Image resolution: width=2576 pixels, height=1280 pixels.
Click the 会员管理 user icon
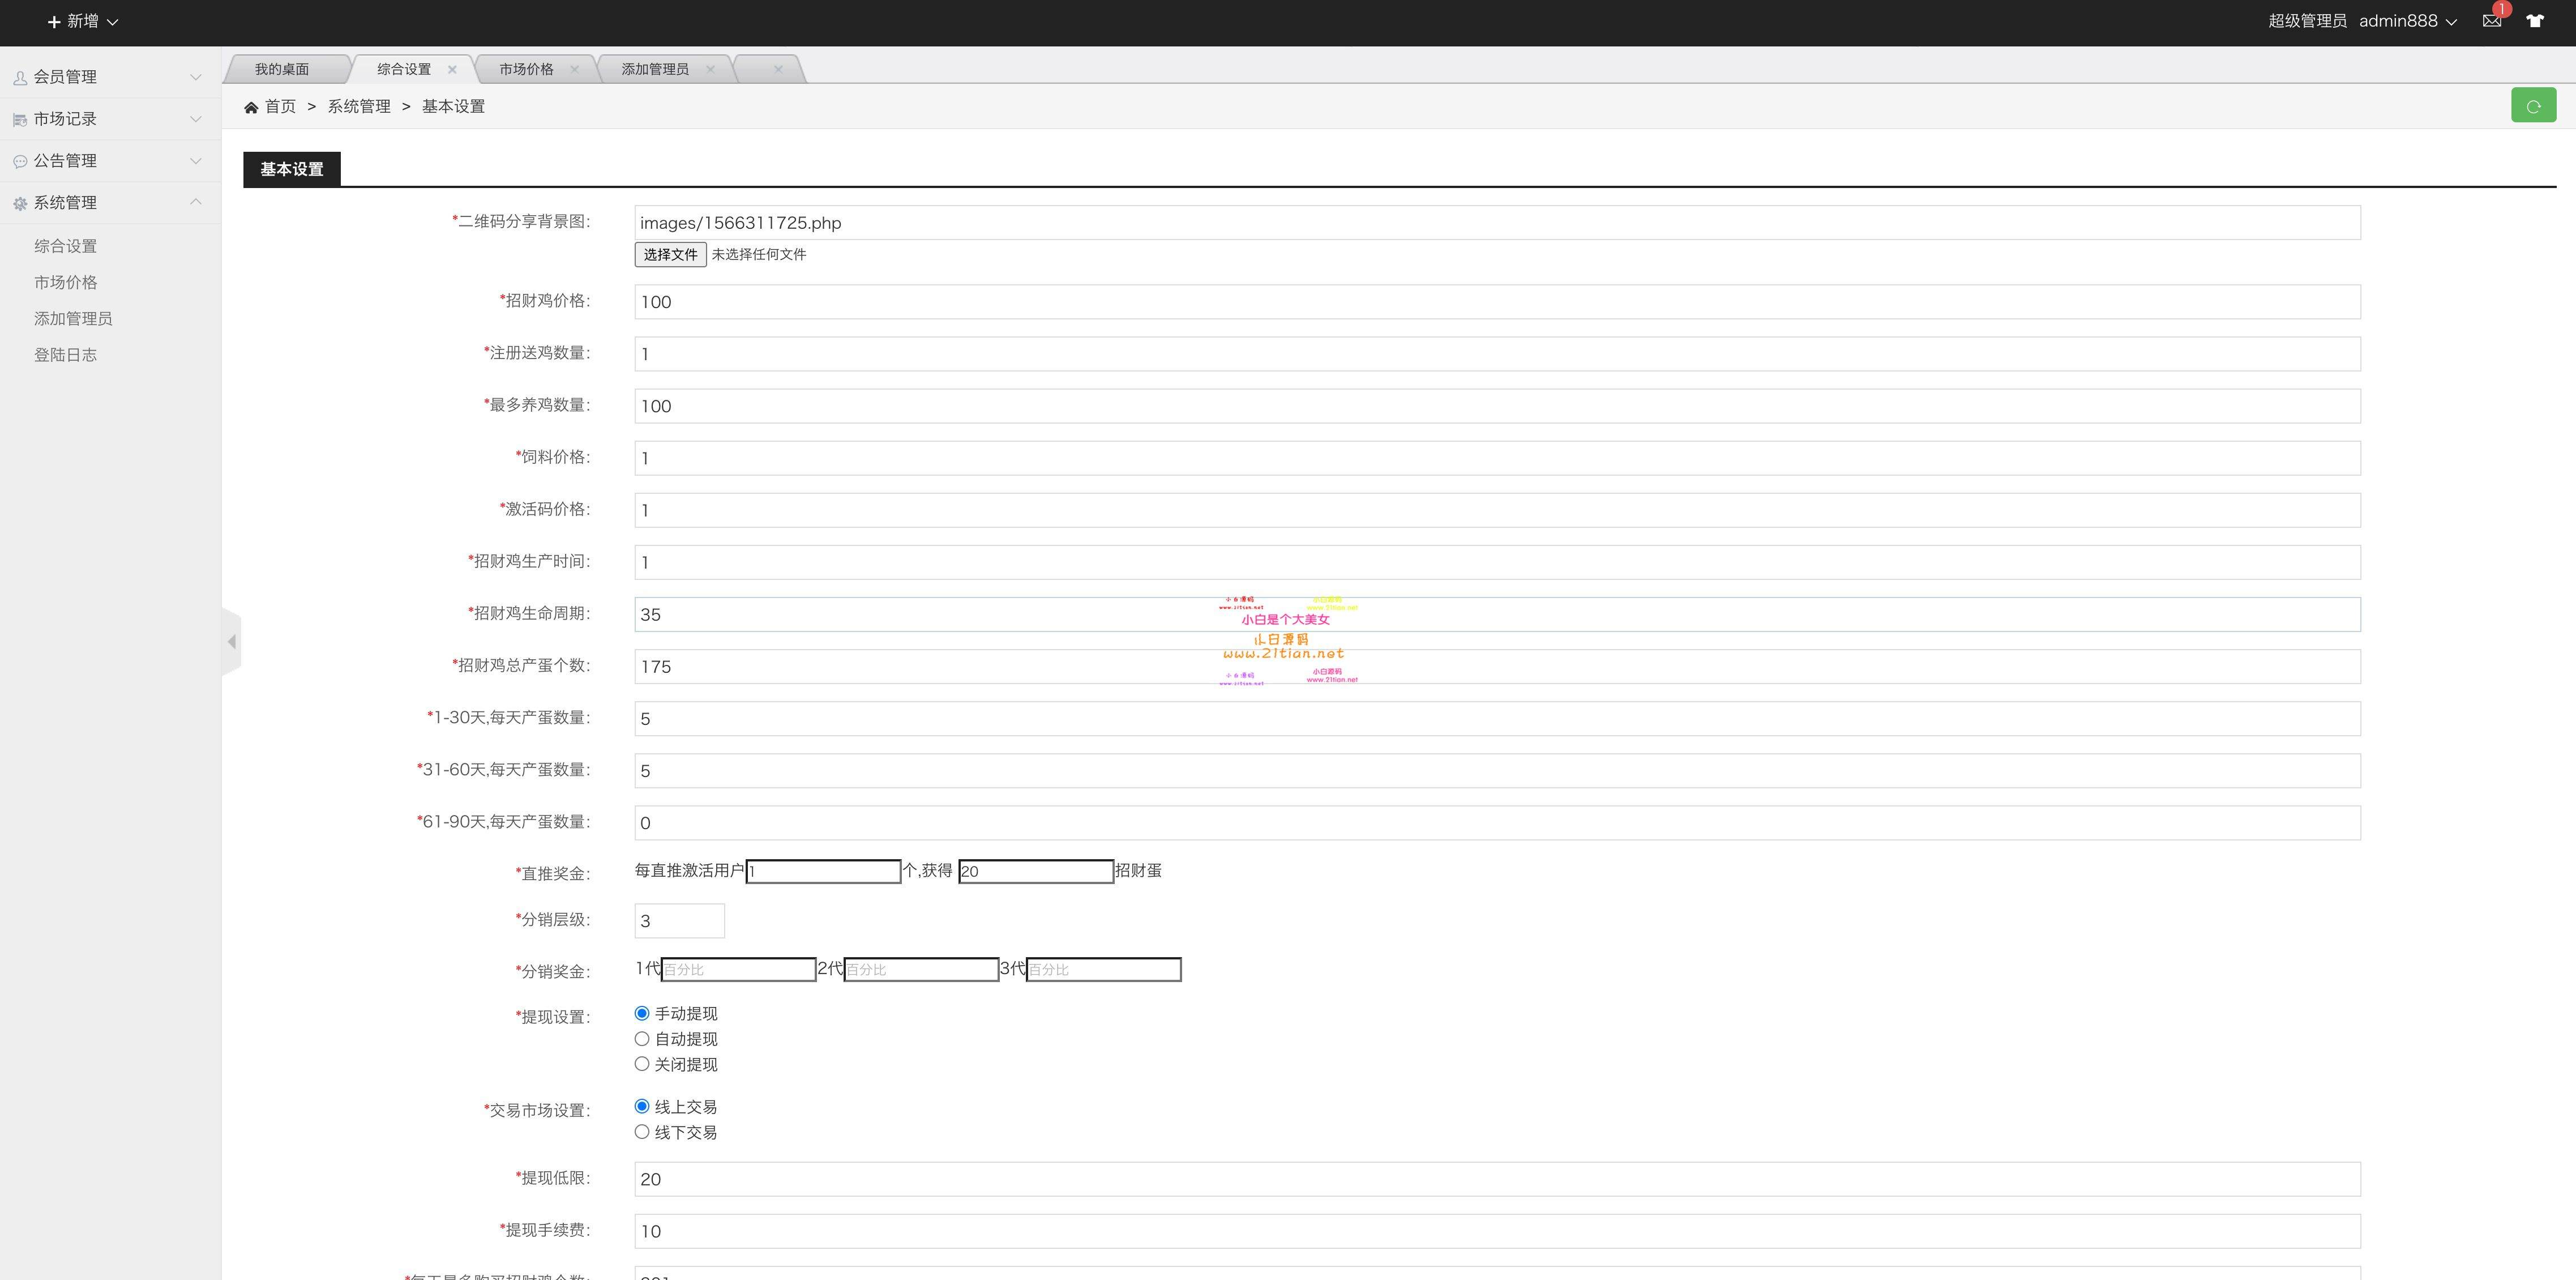pyautogui.click(x=20, y=77)
